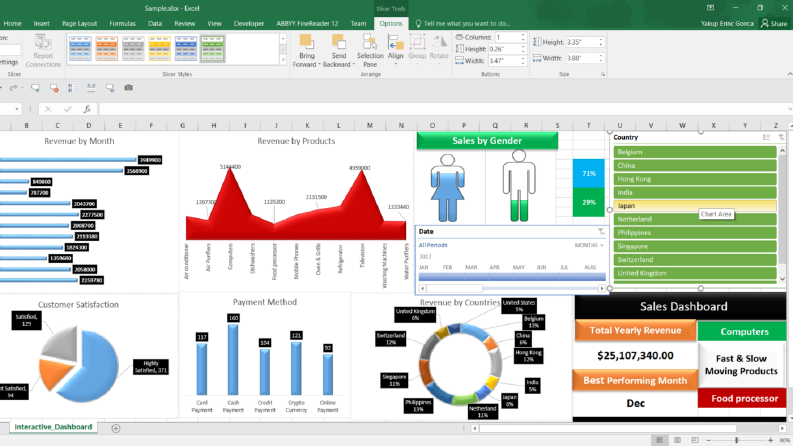Switch to Page Break Preview in status bar

tap(695, 440)
